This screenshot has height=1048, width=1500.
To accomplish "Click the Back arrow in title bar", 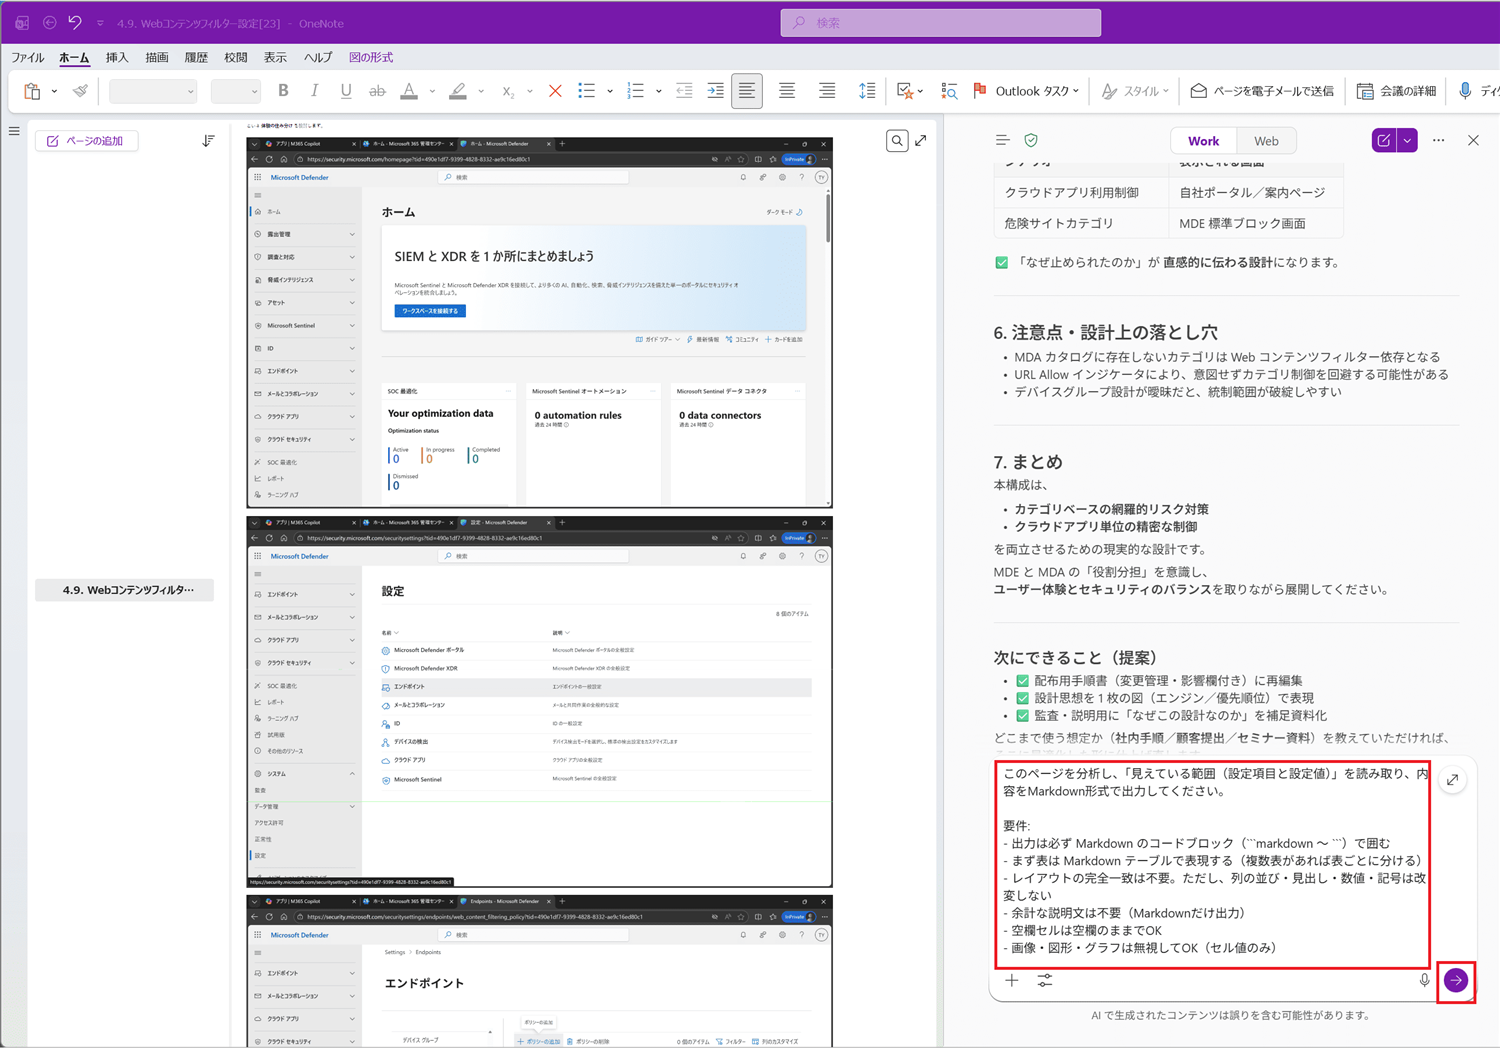I will pos(49,22).
